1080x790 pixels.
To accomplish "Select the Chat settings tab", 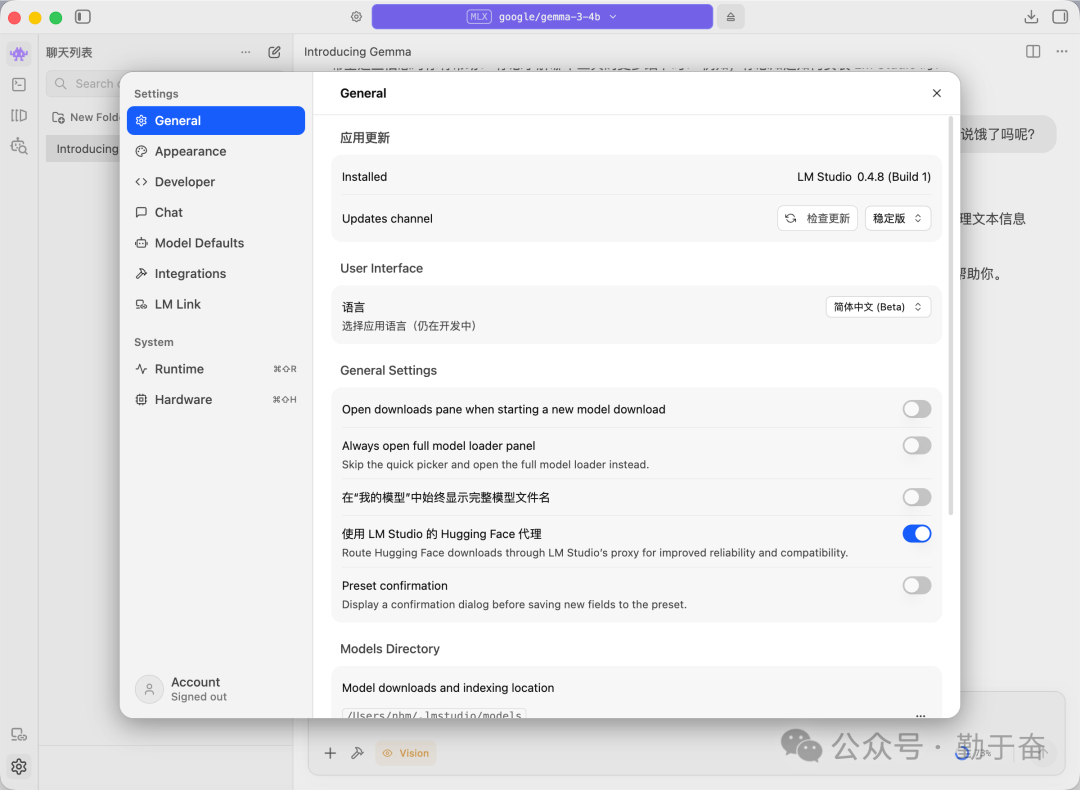I will point(216,212).
